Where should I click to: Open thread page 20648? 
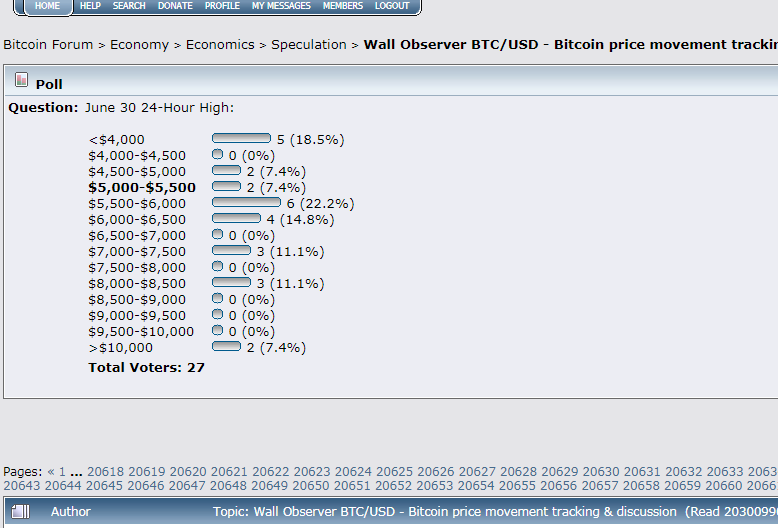228,485
